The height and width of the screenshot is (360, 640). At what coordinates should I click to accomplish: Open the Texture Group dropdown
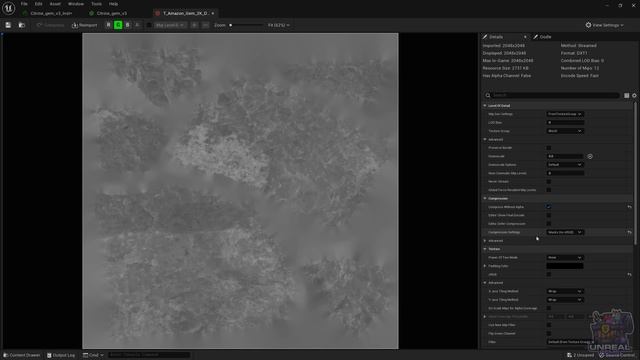565,131
